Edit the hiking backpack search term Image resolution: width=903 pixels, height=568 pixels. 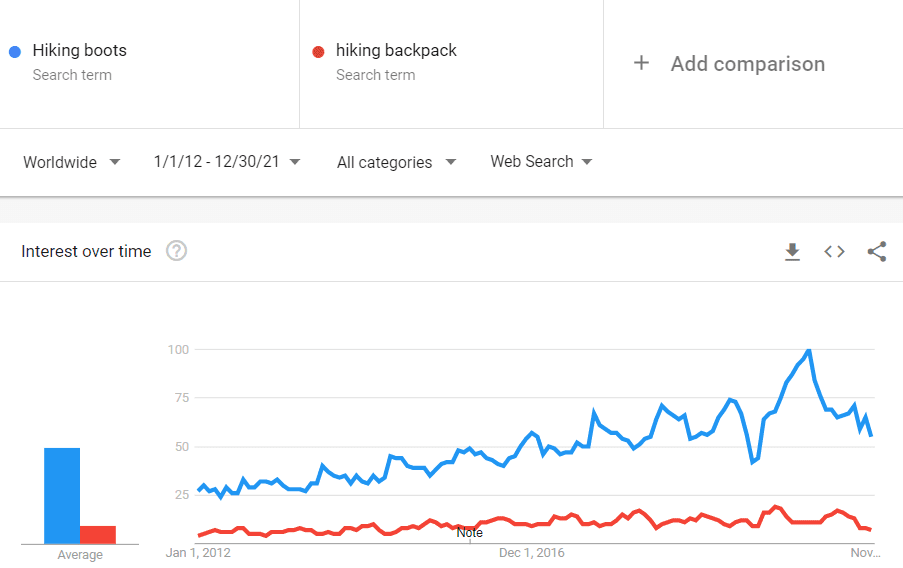click(x=396, y=50)
